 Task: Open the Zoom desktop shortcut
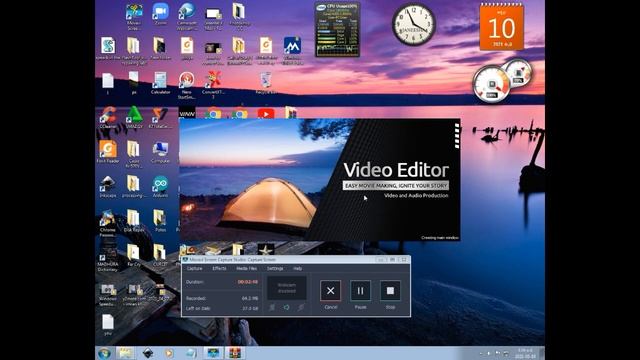160,14
